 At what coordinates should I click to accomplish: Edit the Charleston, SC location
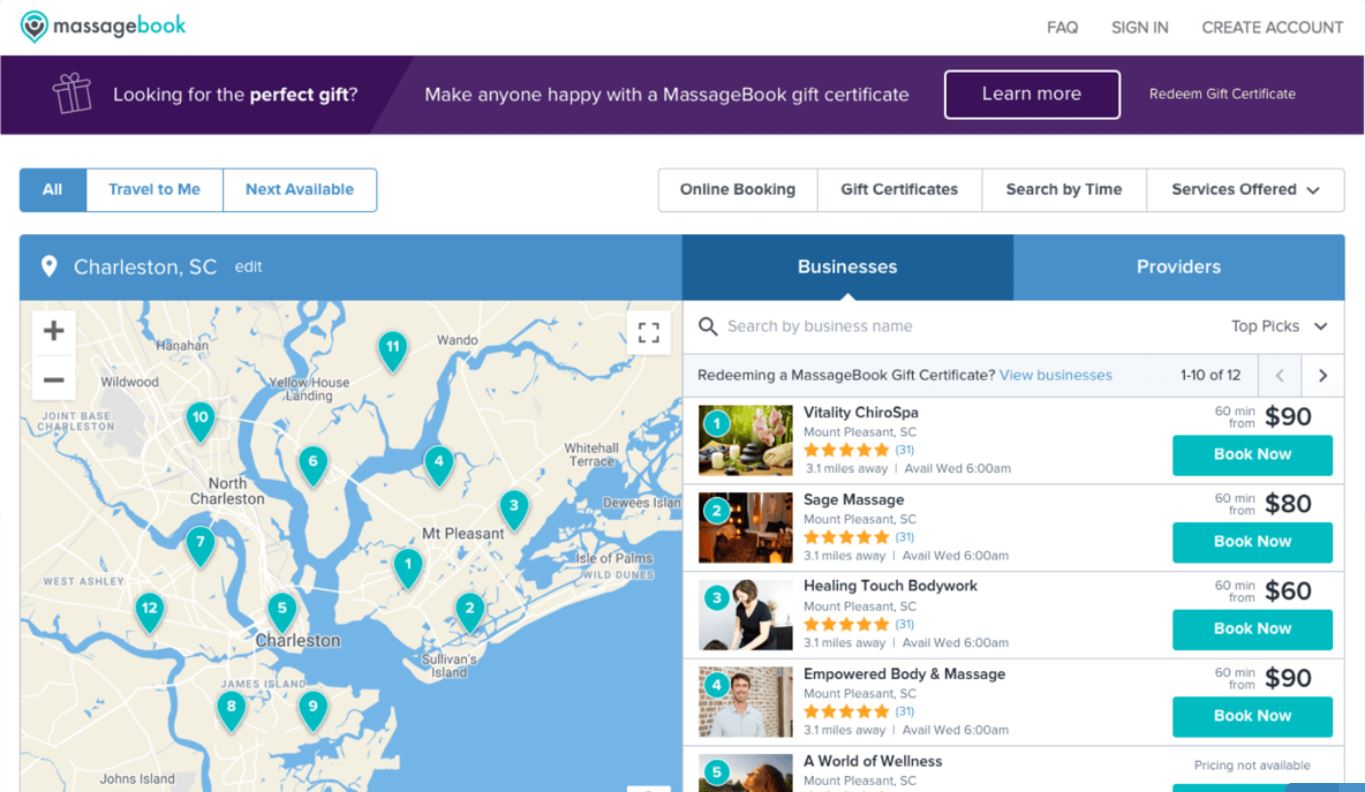[248, 267]
